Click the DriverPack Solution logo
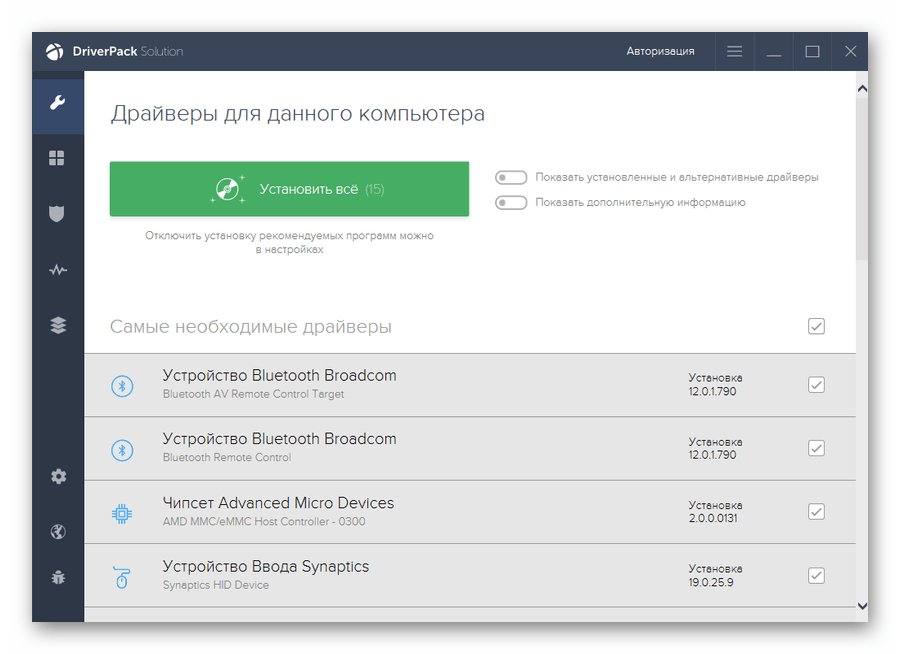The height and width of the screenshot is (654, 900). 115,51
